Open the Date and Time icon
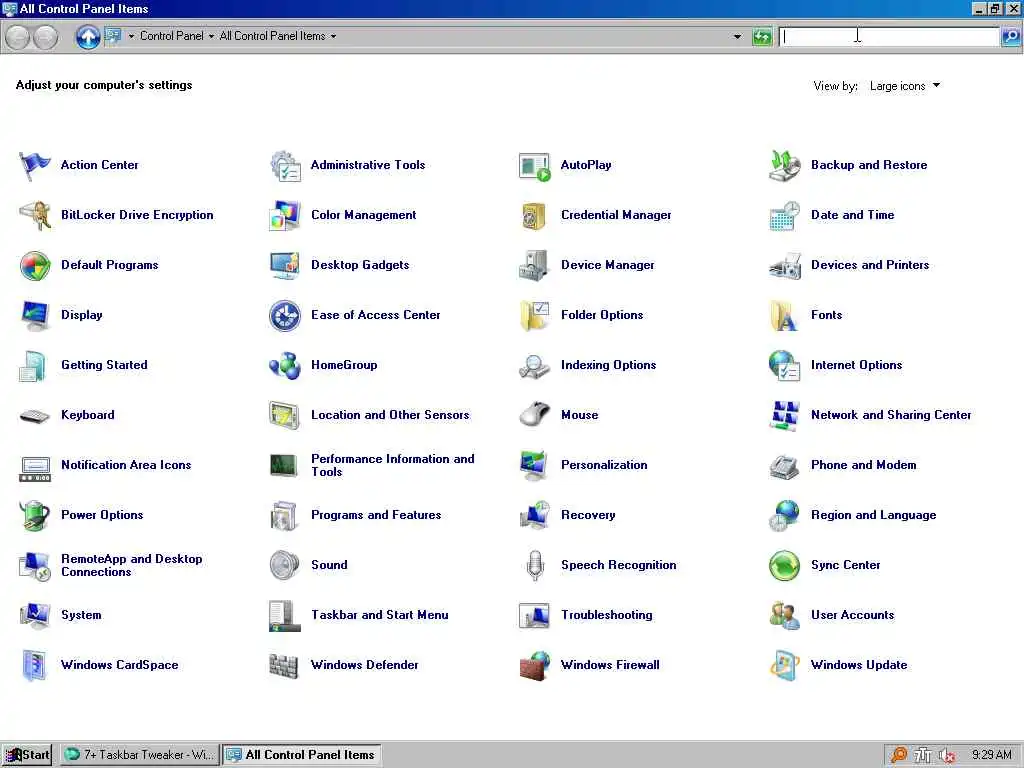This screenshot has height=768, width=1024. pos(784,216)
